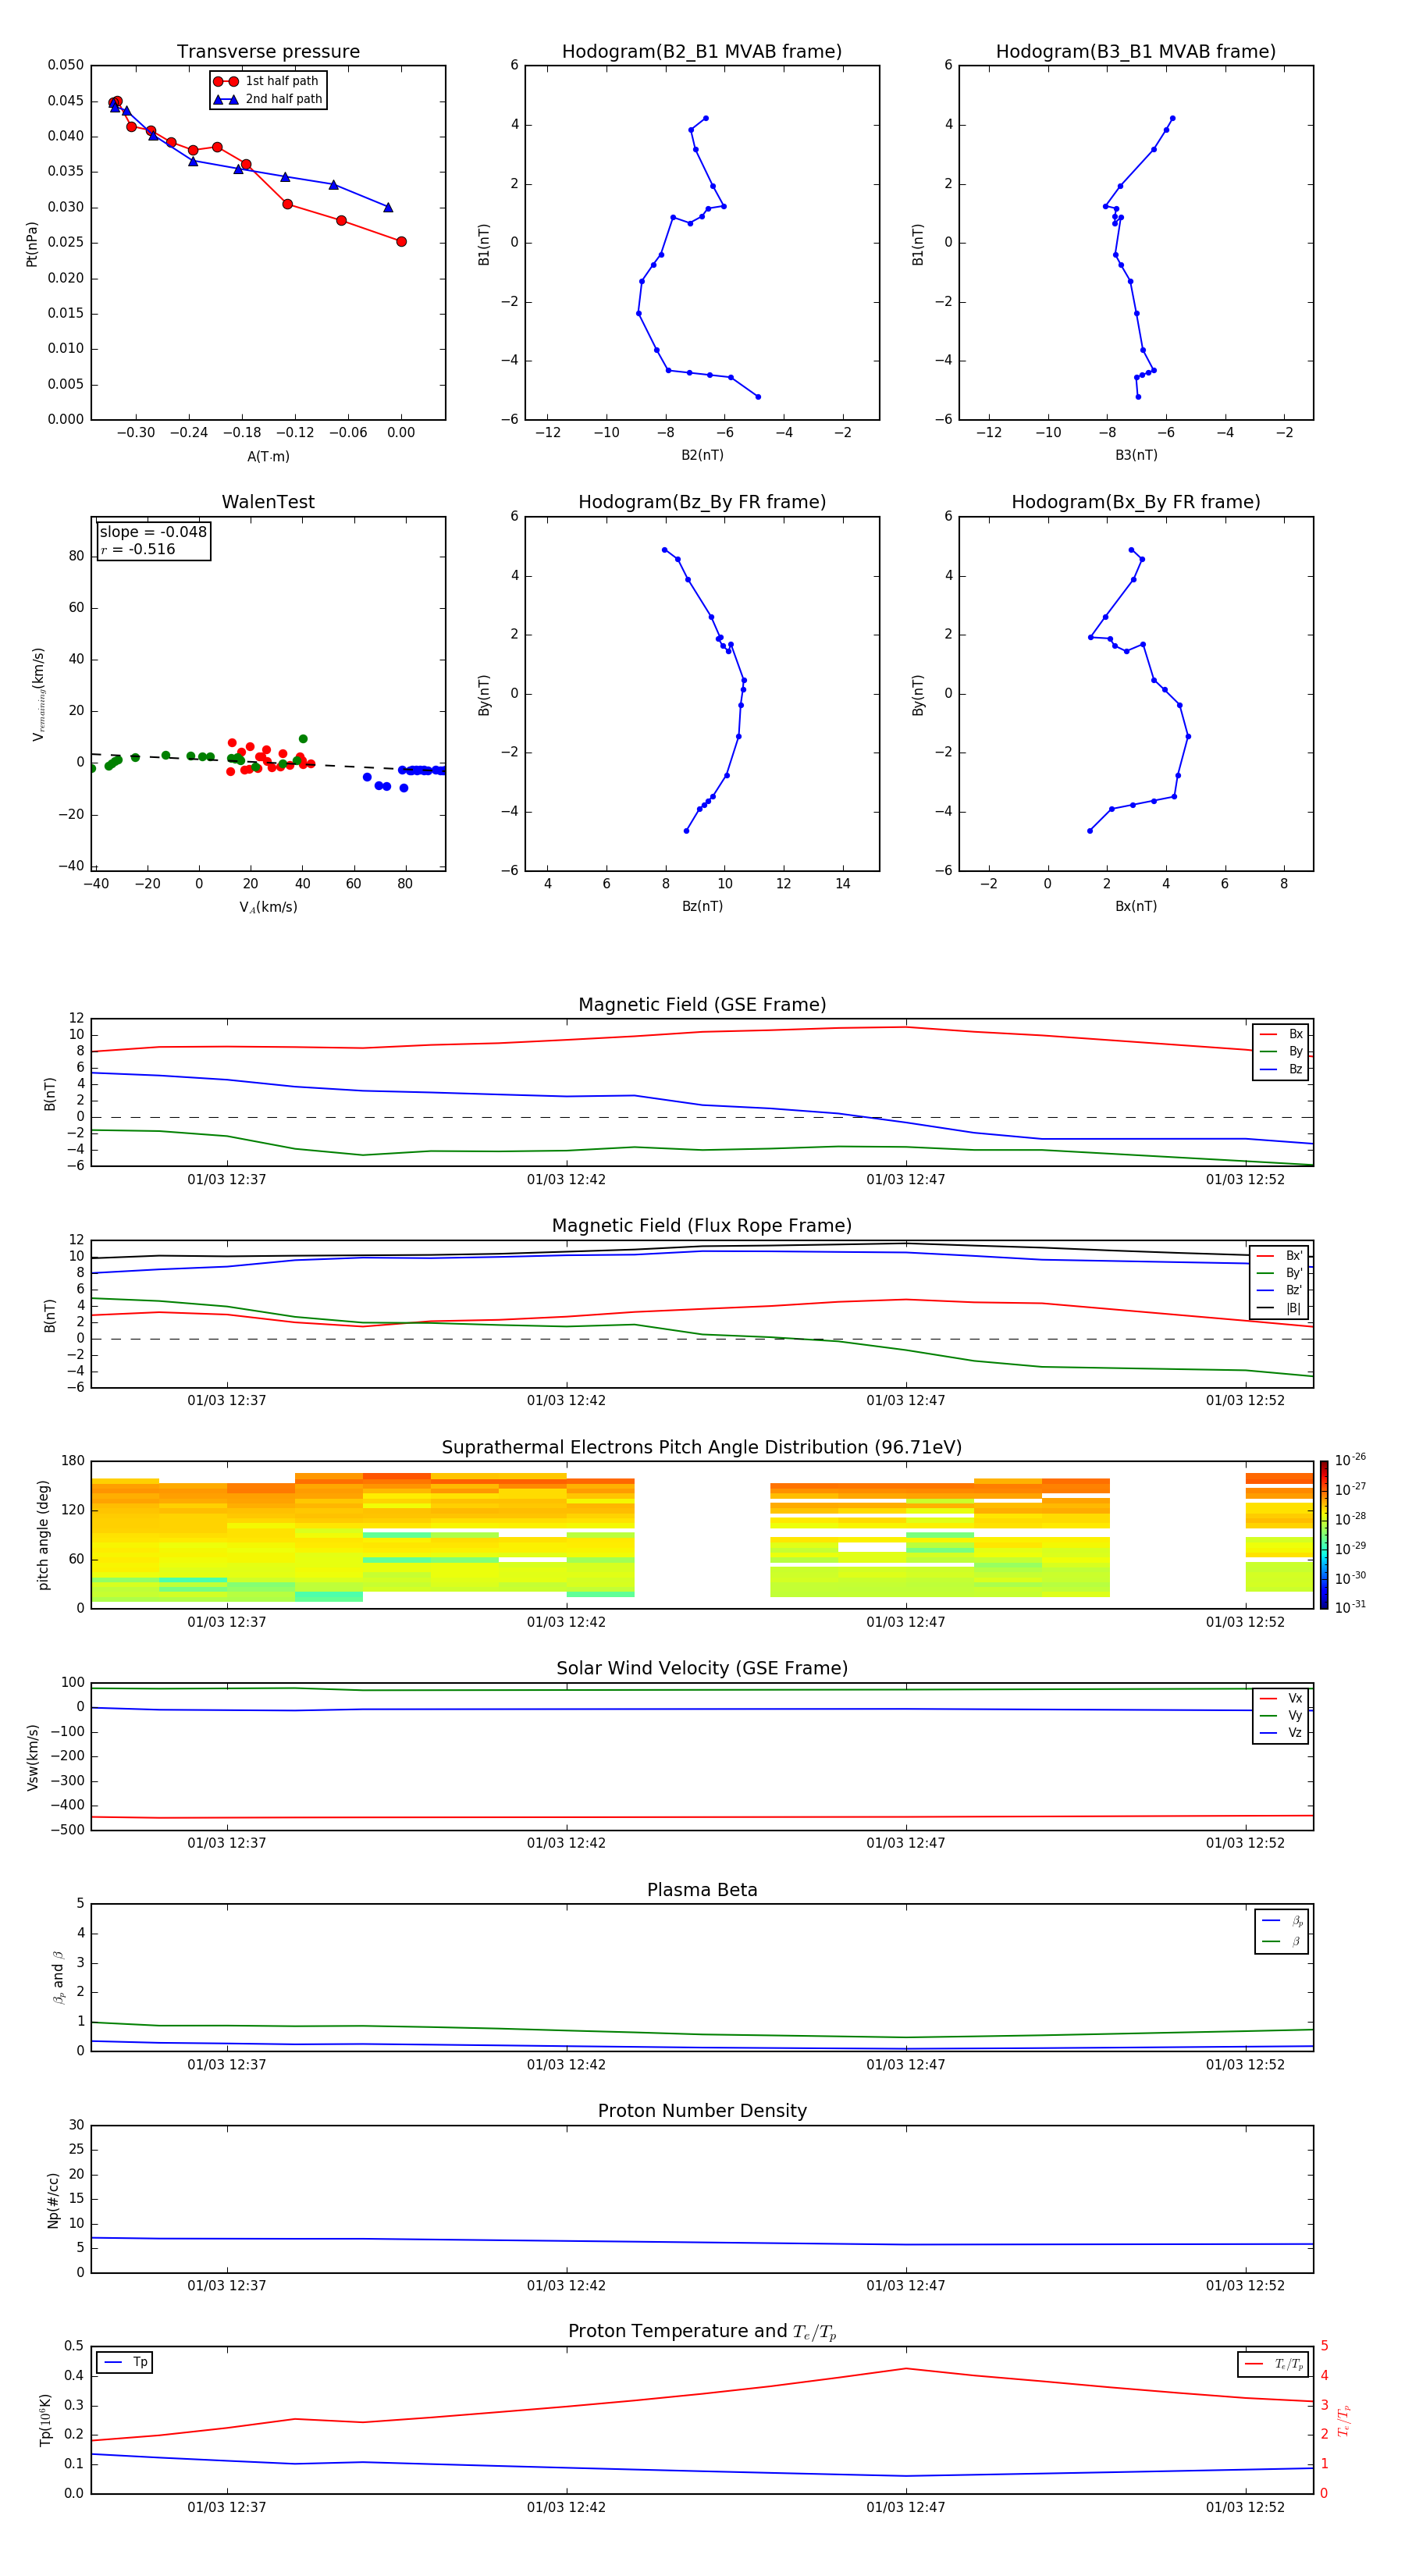Screen dimensions: 1405x2576
Task: Click the 01/03 12:42 tick under Proton Number Density
Action: pos(566,2285)
